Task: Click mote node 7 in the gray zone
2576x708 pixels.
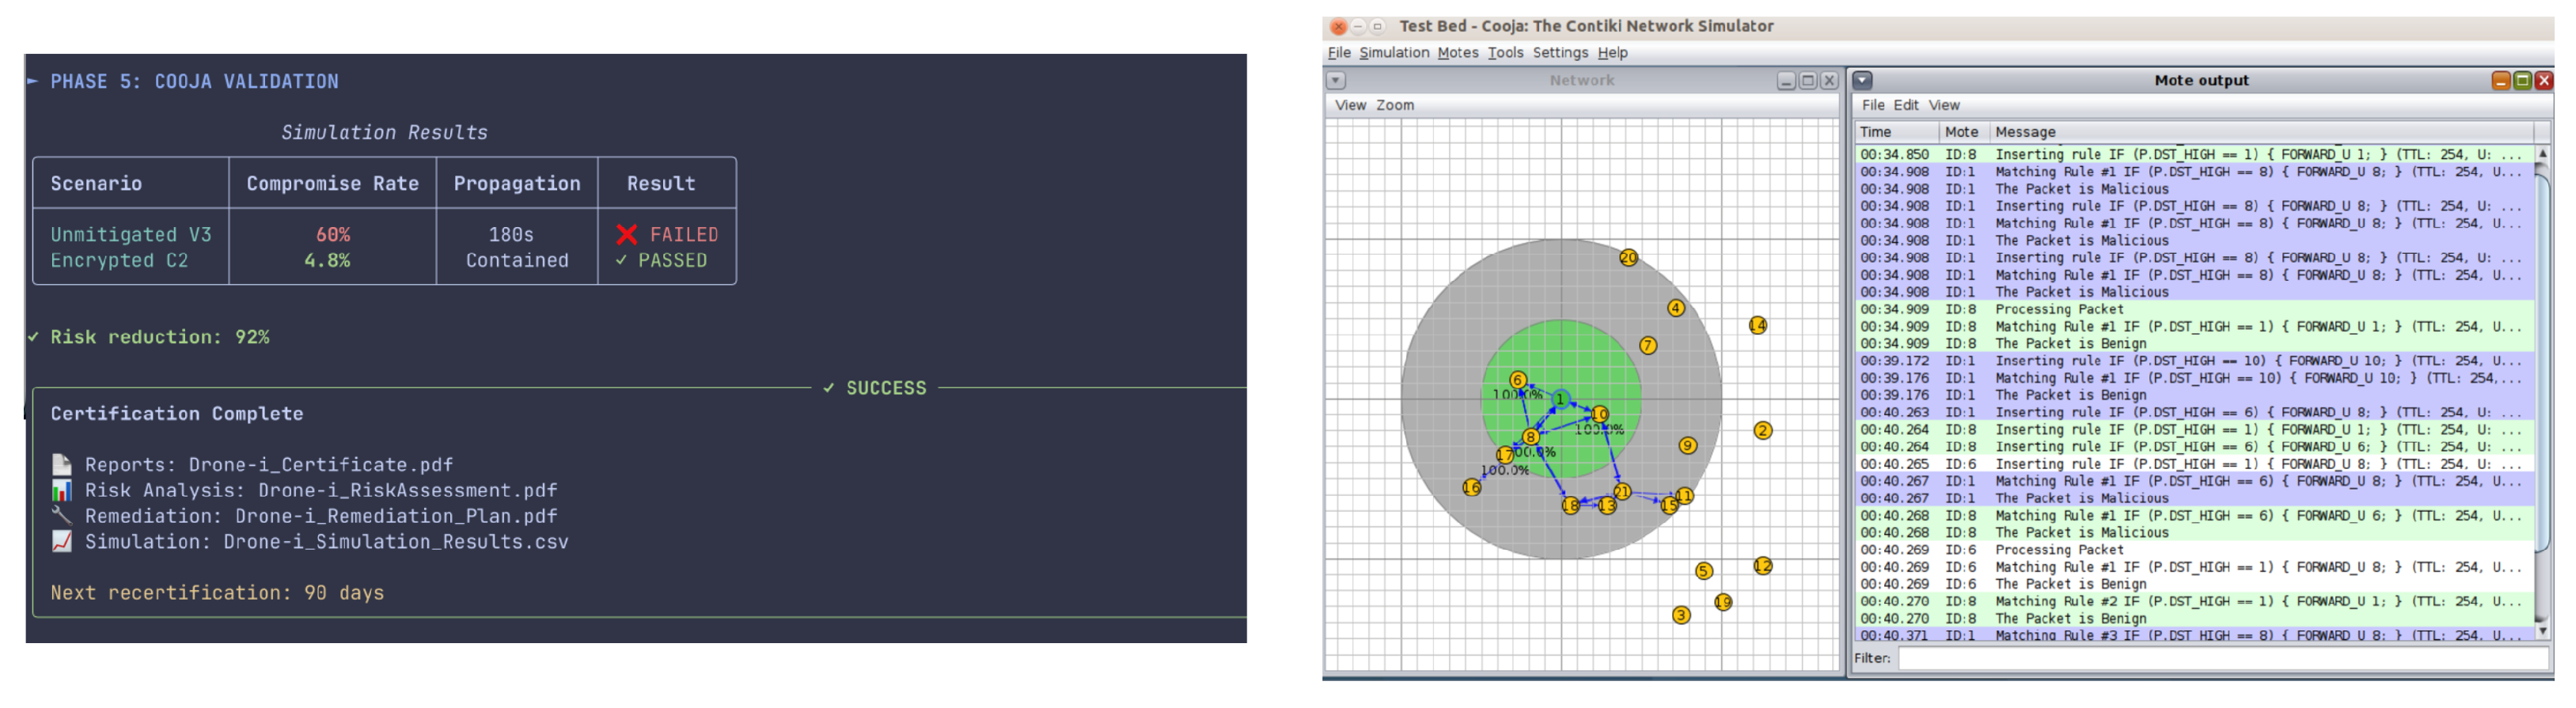Action: point(1648,345)
